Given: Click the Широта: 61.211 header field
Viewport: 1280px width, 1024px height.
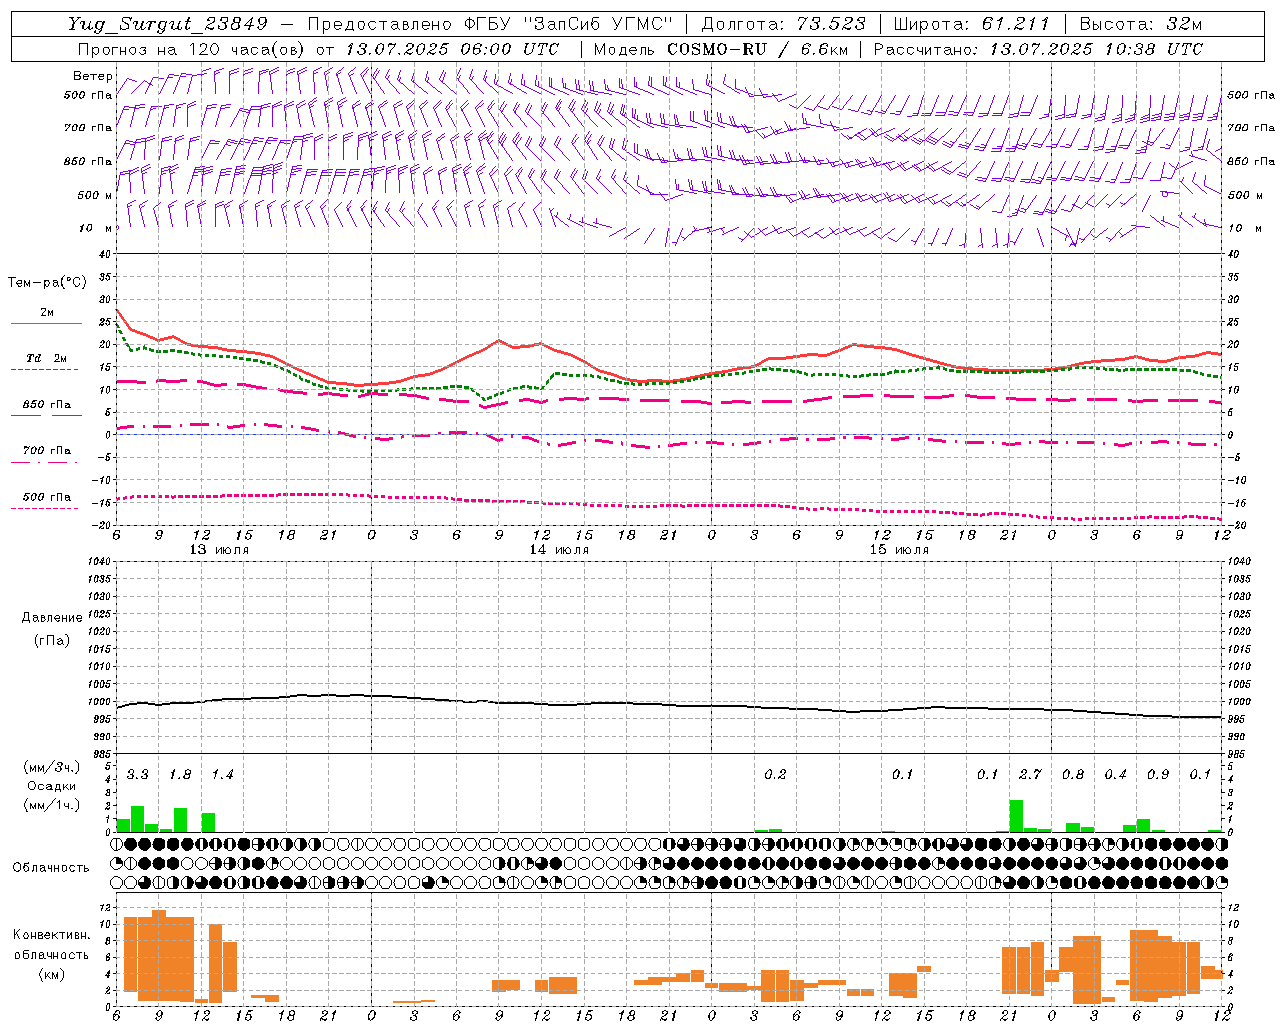Looking at the screenshot, I should (972, 24).
